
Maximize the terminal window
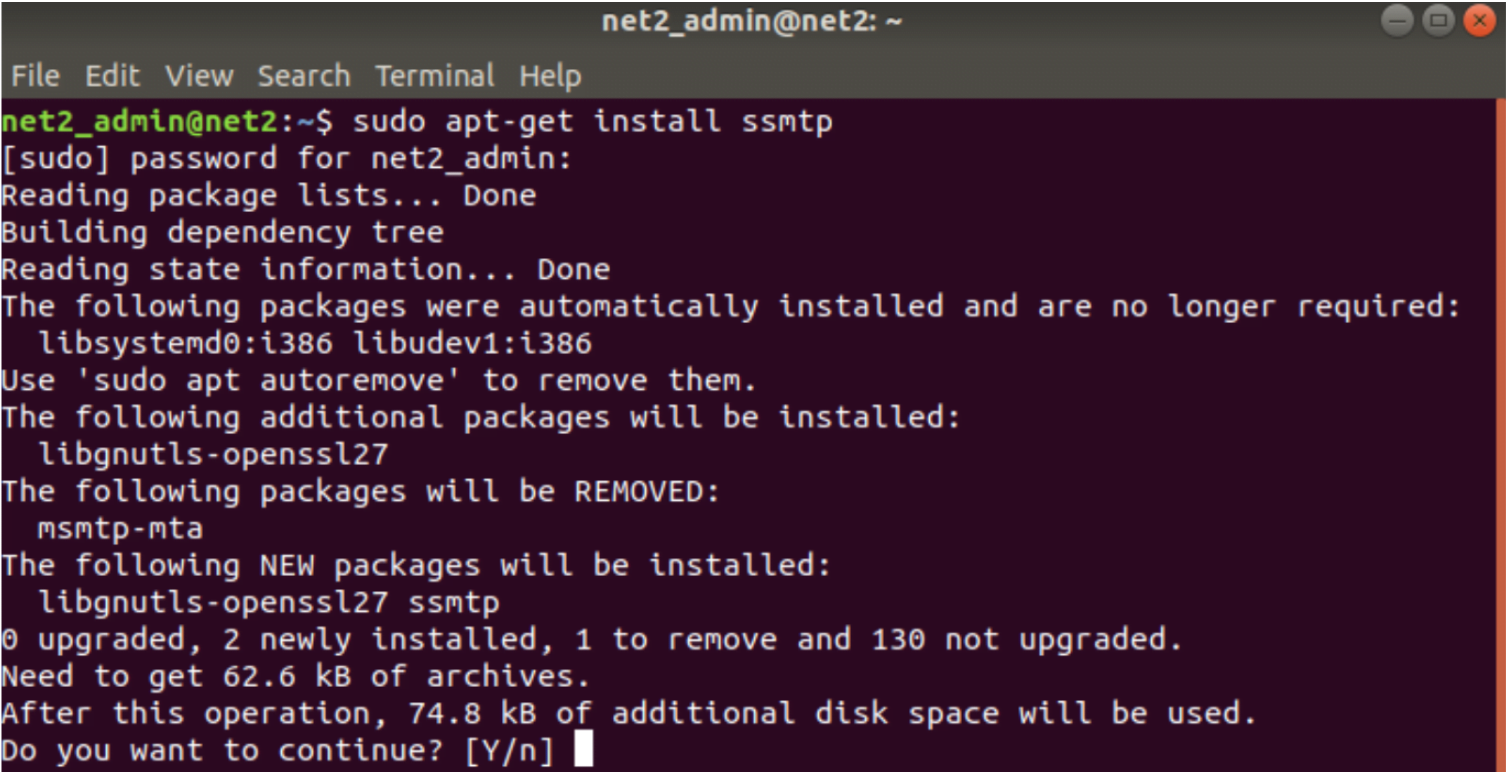coord(1438,21)
